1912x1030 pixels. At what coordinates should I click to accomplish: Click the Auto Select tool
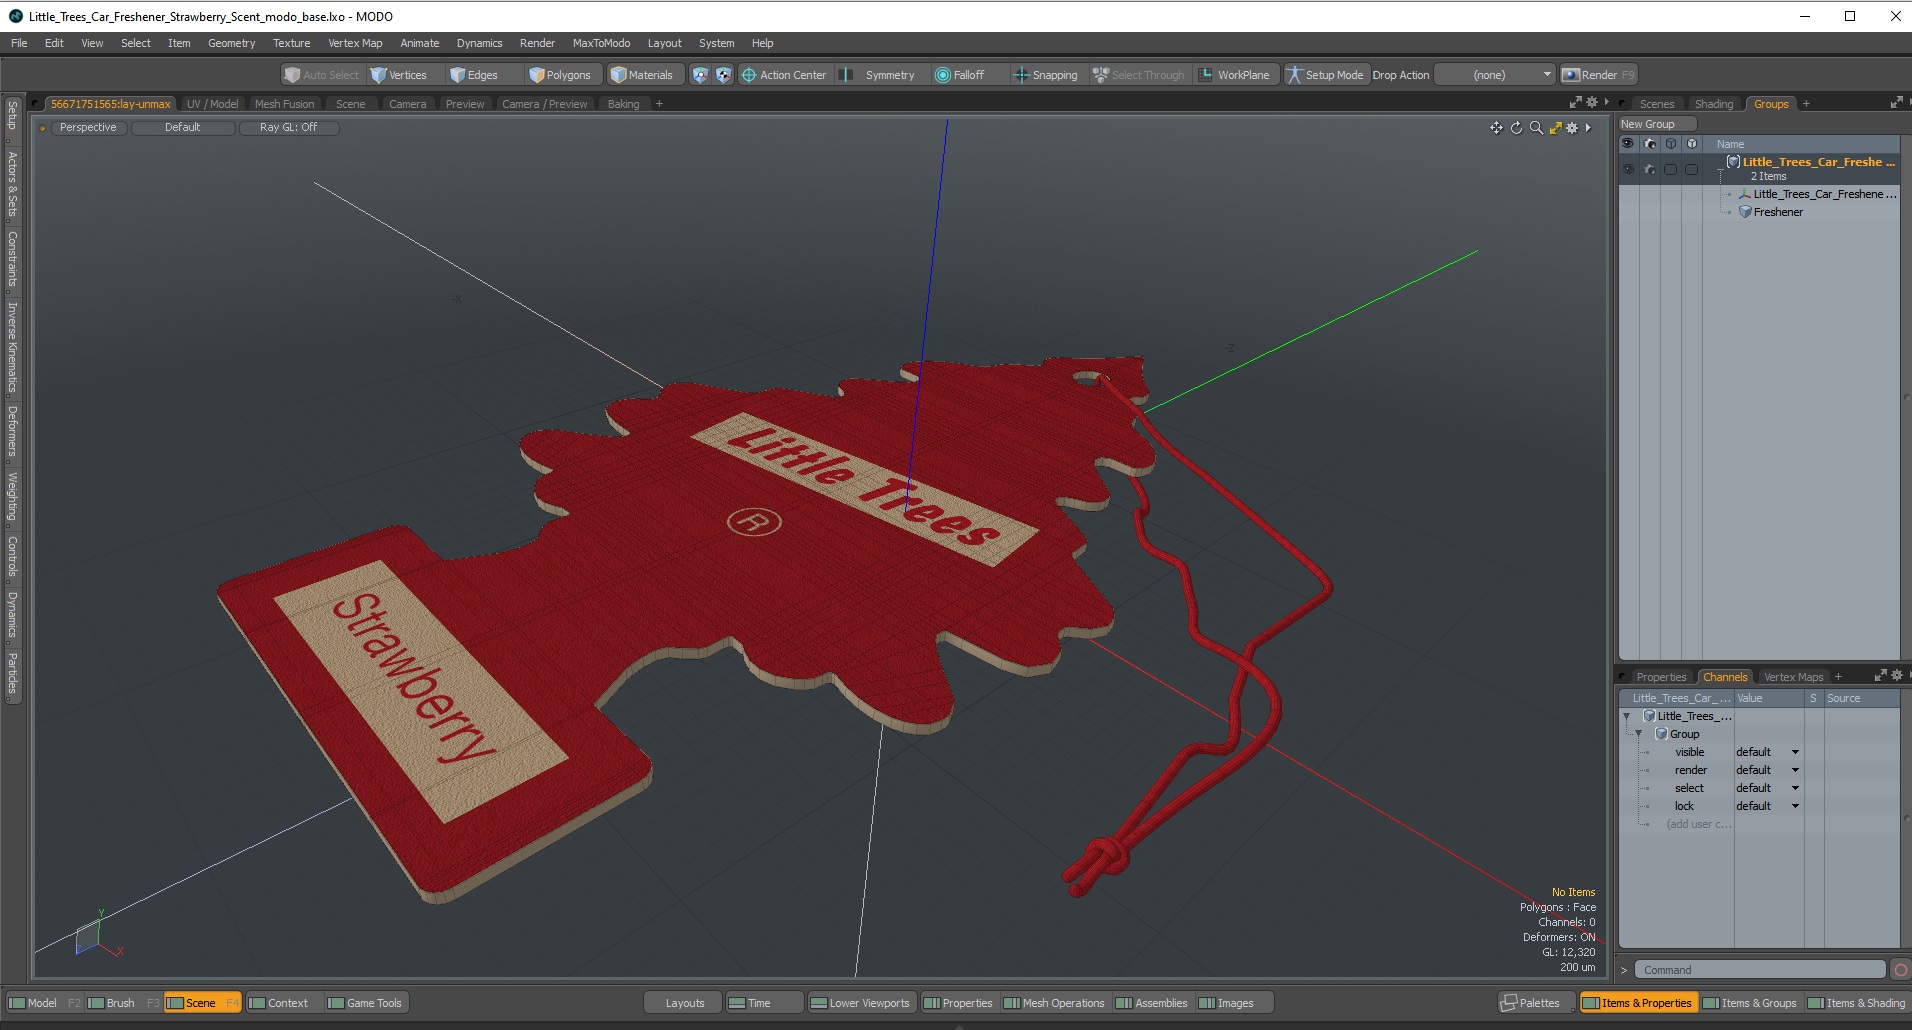coord(321,75)
